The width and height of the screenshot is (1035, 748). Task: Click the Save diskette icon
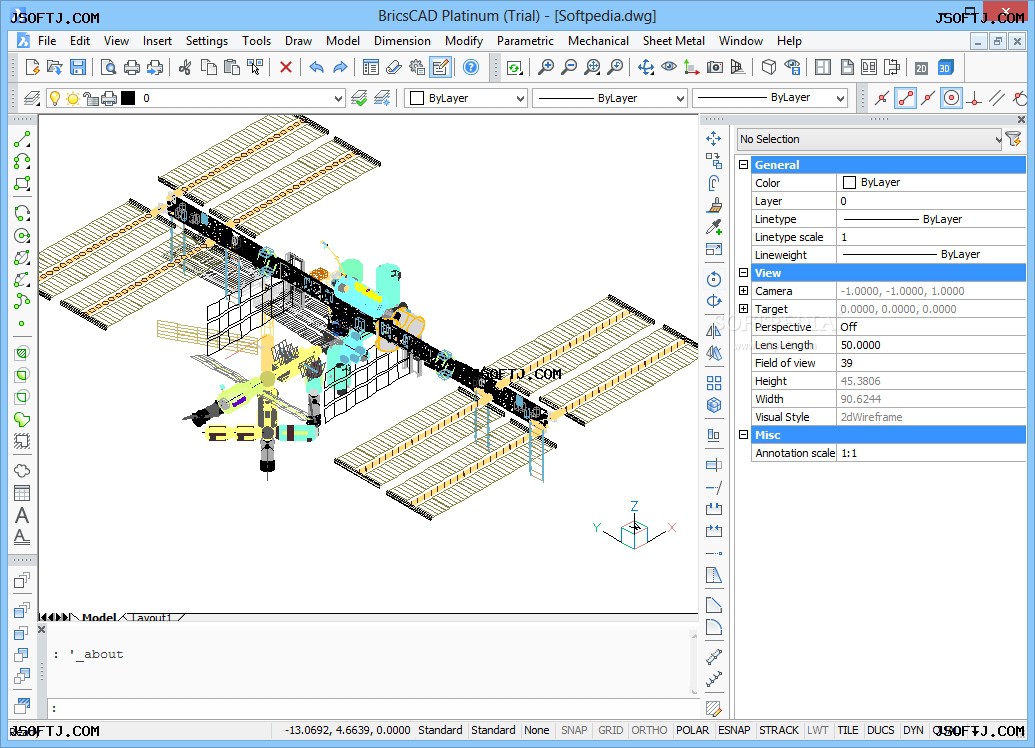pos(78,67)
